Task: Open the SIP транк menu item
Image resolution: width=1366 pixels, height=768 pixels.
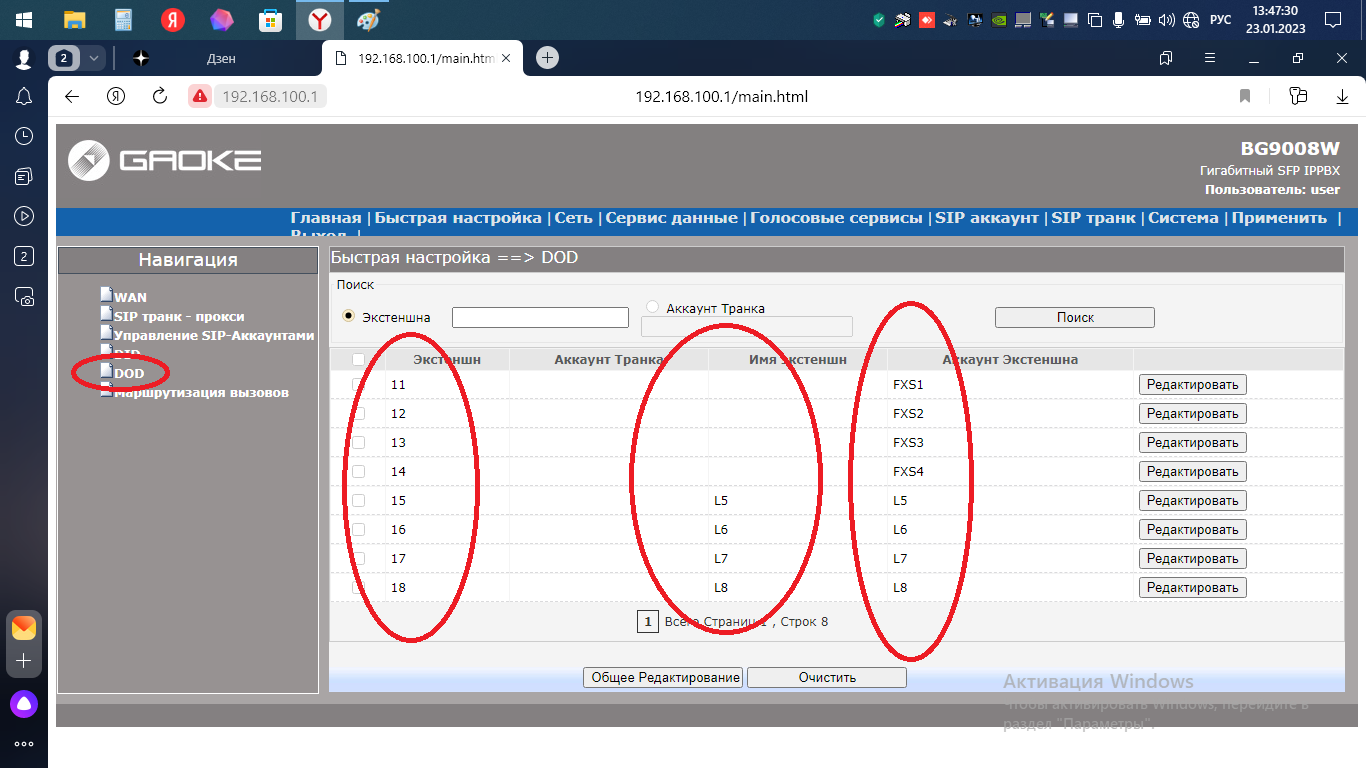Action: tap(1093, 218)
